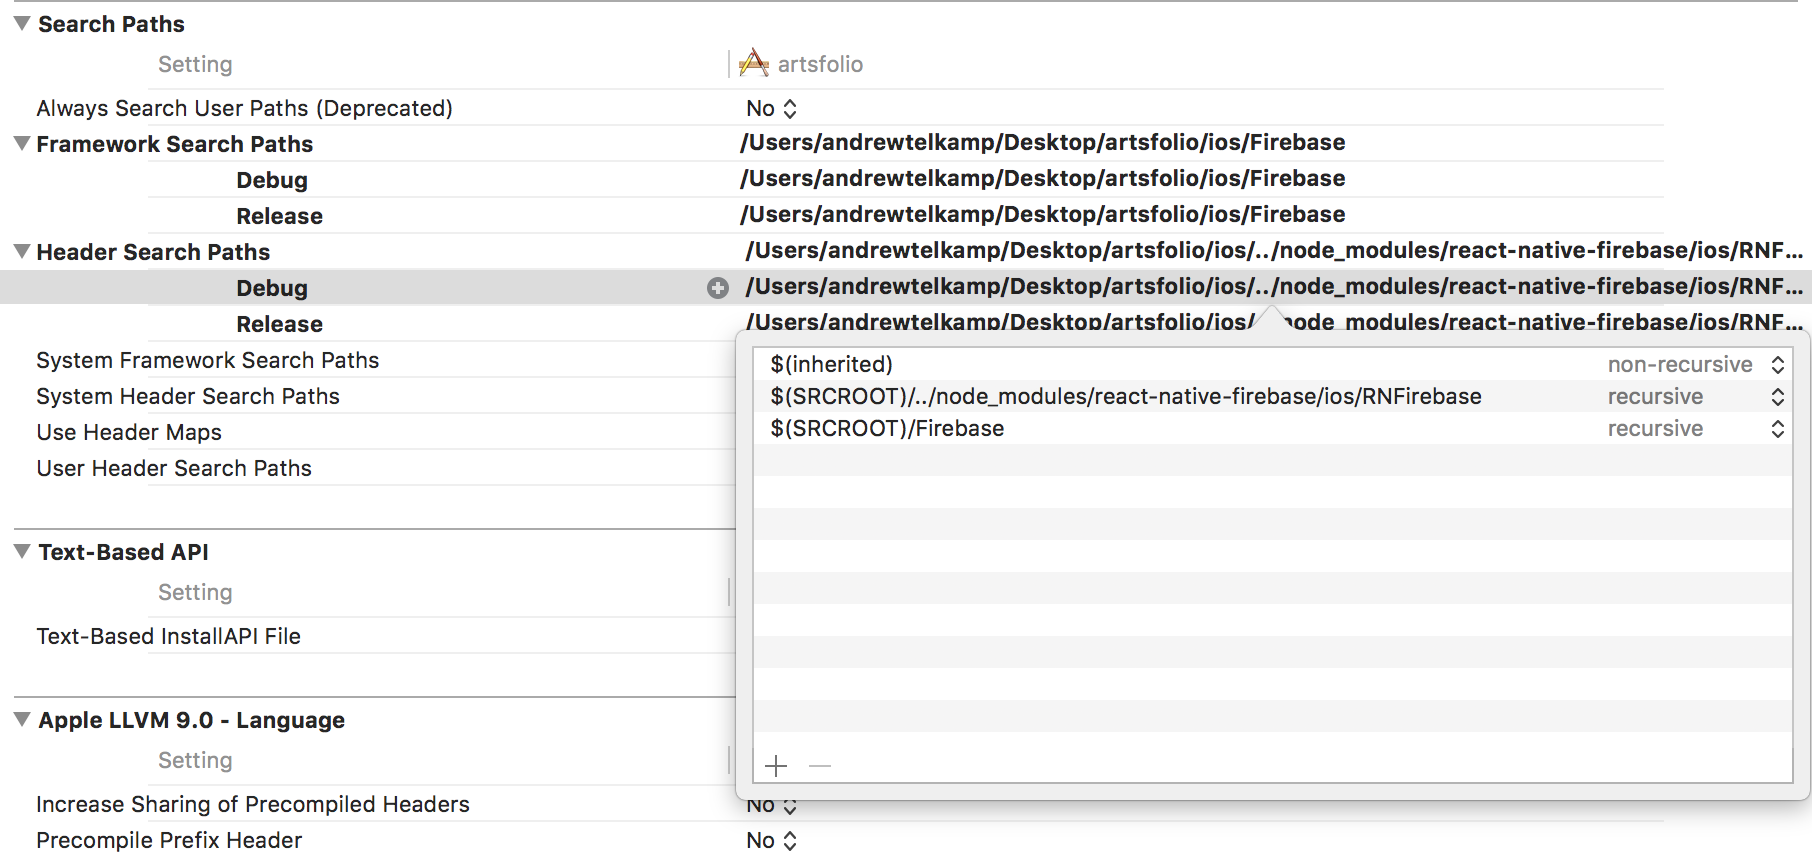
Task: Collapse Header Search Paths disclosure triangle
Action: (22, 251)
